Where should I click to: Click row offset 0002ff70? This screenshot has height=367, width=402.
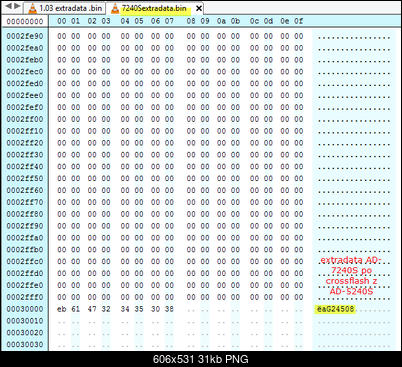click(x=25, y=202)
